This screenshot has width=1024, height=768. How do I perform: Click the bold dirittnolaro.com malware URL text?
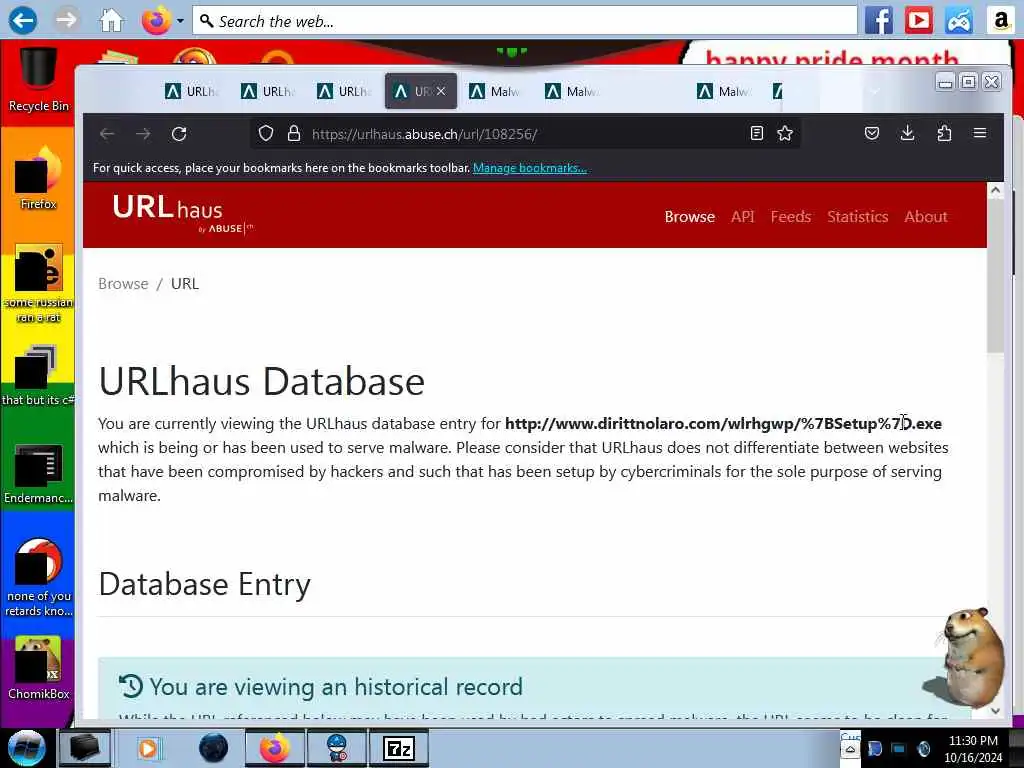click(x=724, y=423)
